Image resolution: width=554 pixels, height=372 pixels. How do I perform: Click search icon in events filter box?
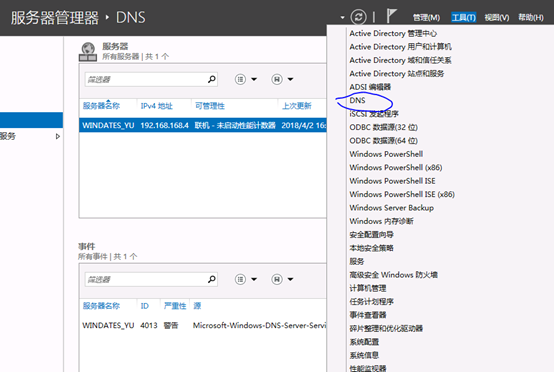[x=212, y=279]
